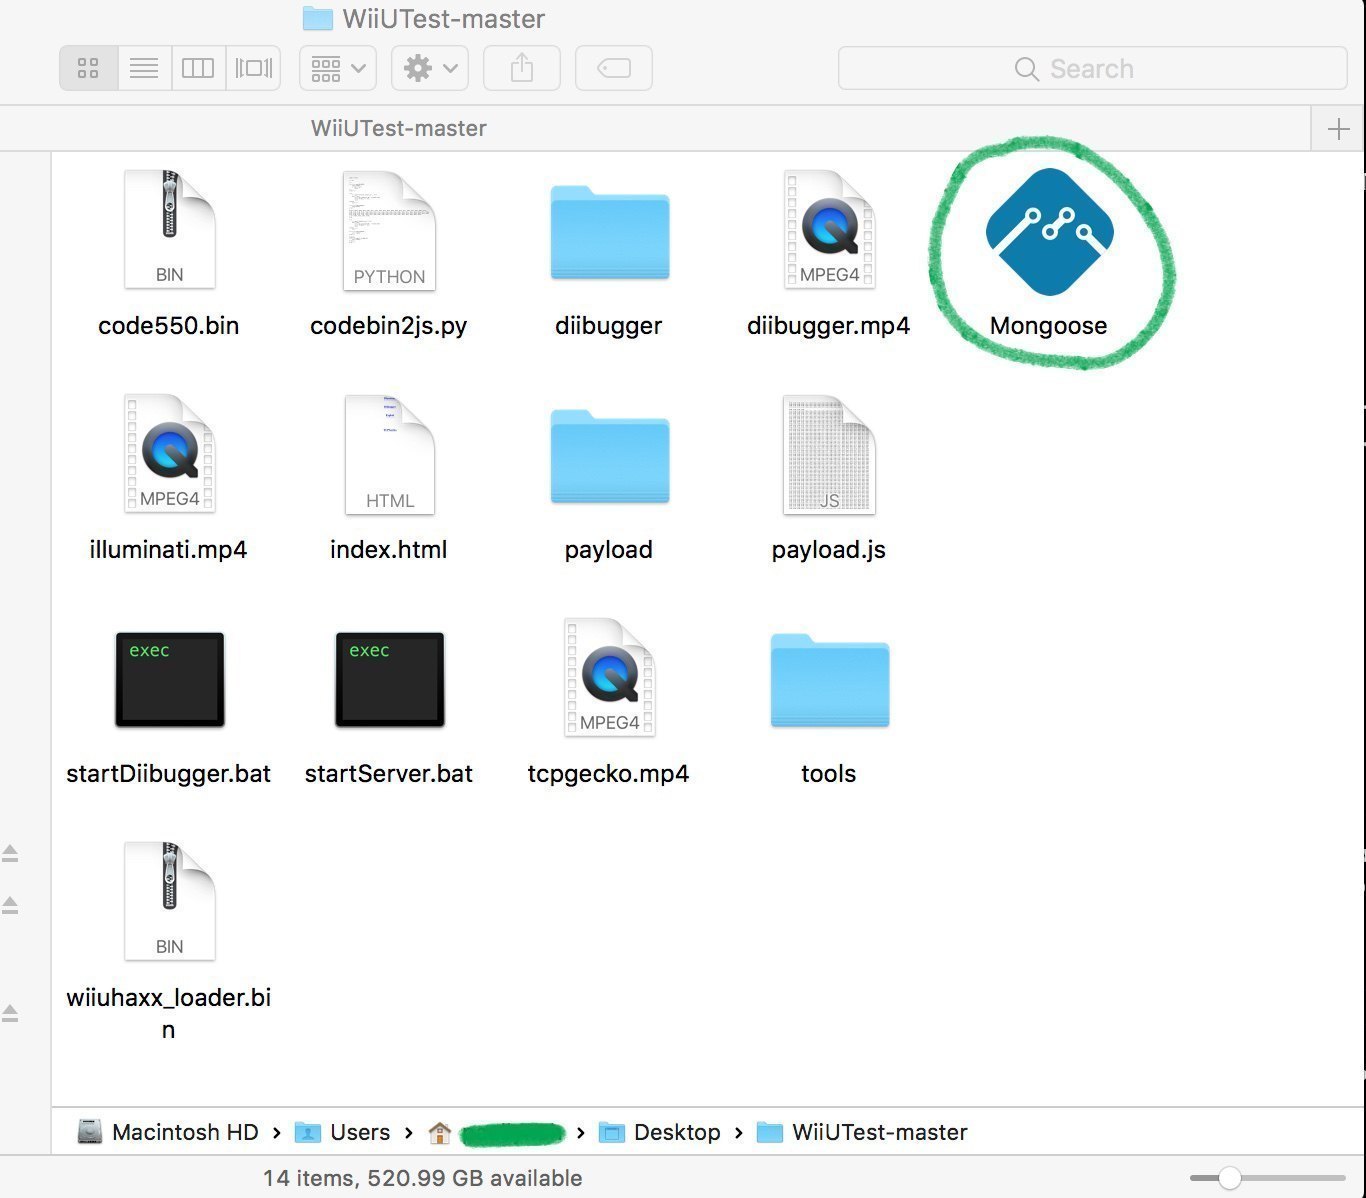Select the code550.bin file icon
This screenshot has height=1198, width=1366.
tap(169, 230)
